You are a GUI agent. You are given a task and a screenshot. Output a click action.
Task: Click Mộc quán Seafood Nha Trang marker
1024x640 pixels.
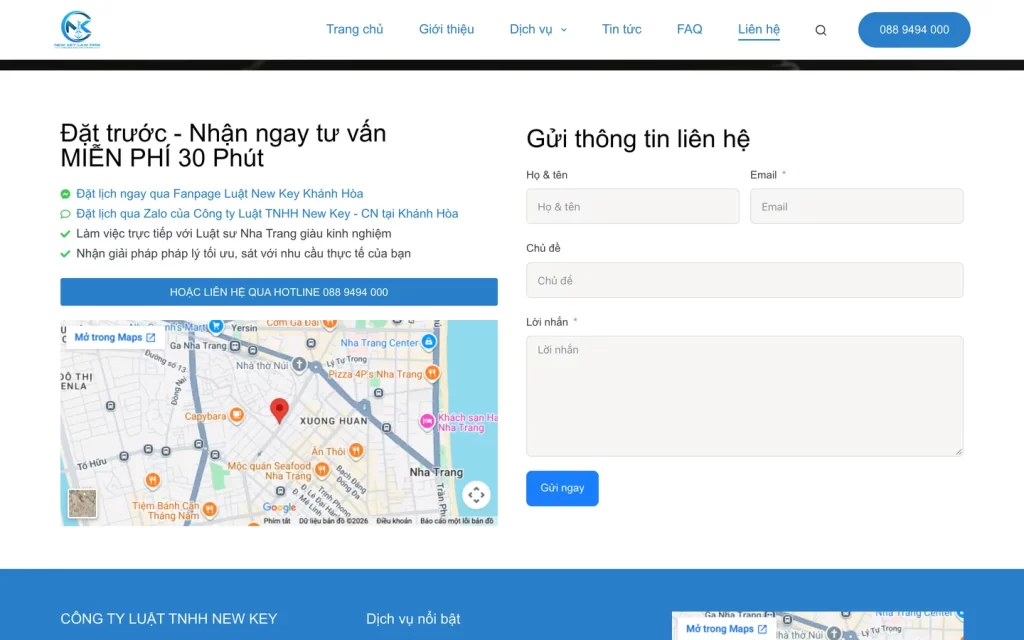(322, 469)
